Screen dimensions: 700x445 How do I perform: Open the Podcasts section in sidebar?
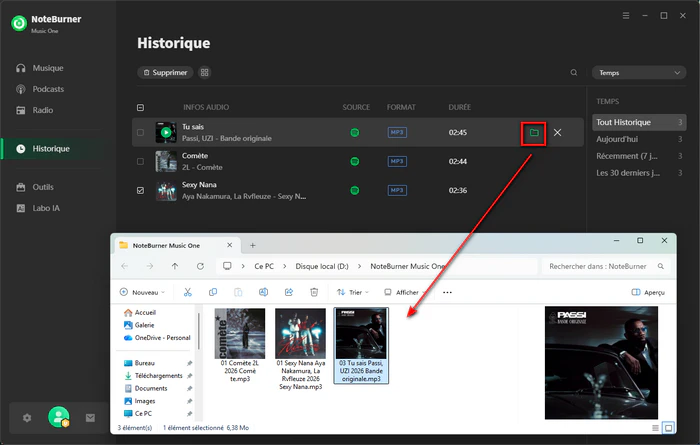pos(40,89)
